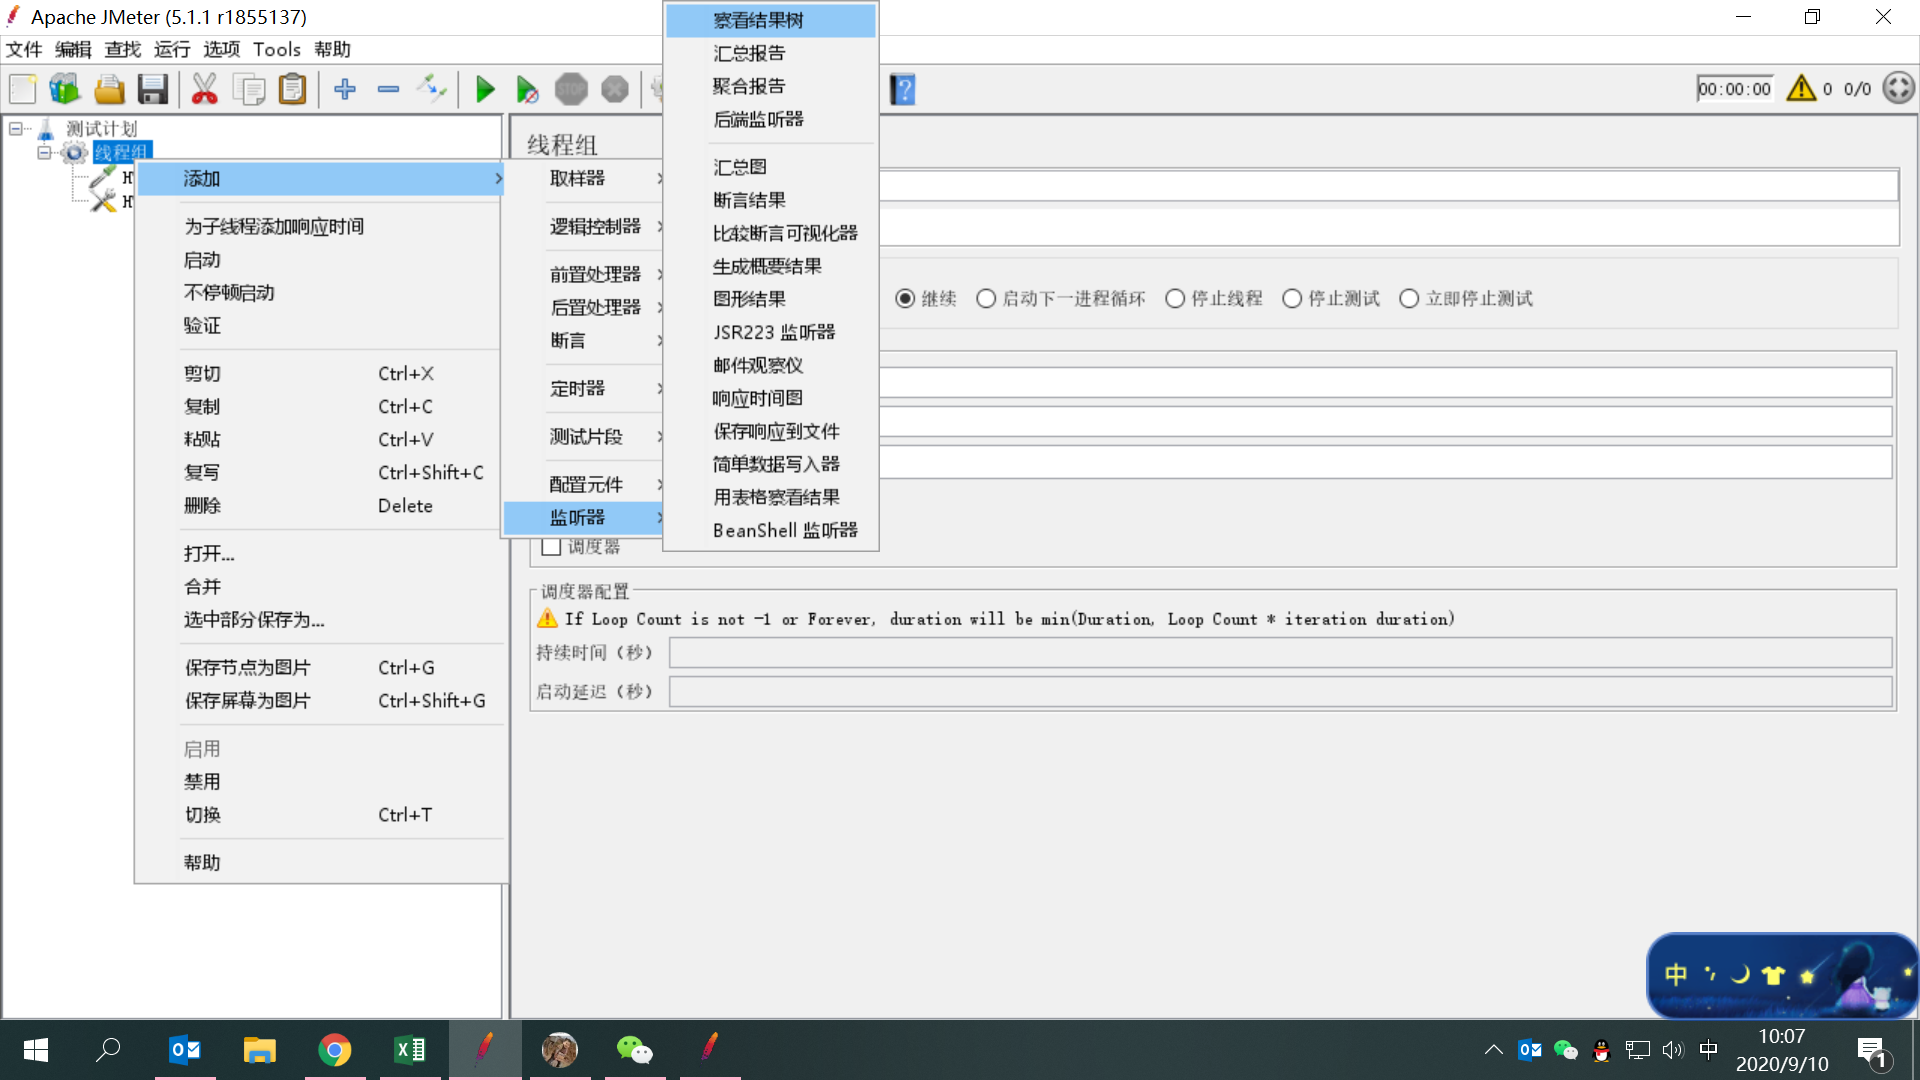Click the blue help question icon
Image resolution: width=1920 pixels, height=1080 pixels.
coord(902,90)
